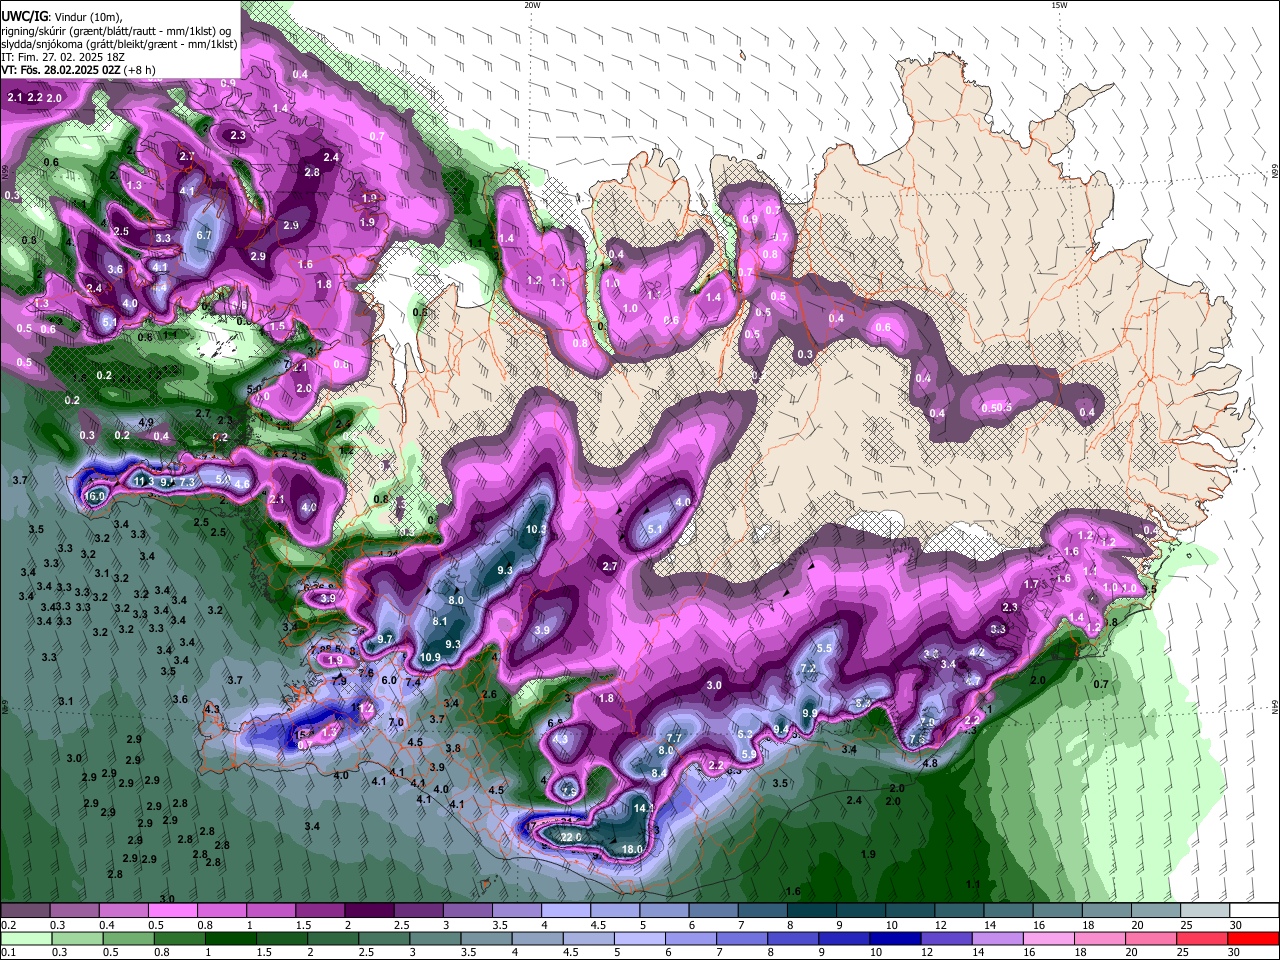The height and width of the screenshot is (960, 1280).
Task: Click the '22.0' precipitation value on the map
Action: tap(571, 837)
